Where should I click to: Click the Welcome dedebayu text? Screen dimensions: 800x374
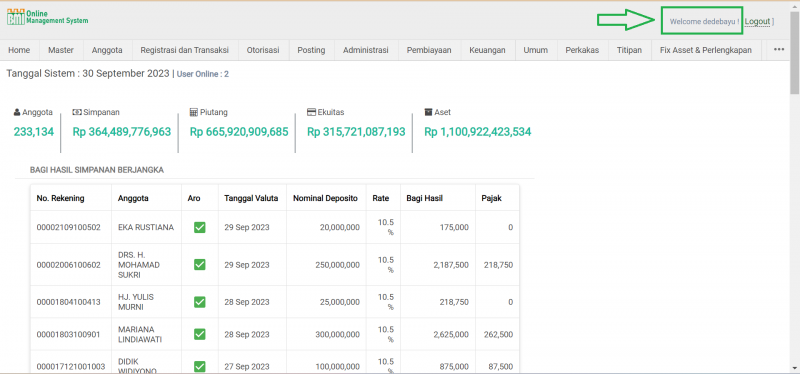pos(705,21)
